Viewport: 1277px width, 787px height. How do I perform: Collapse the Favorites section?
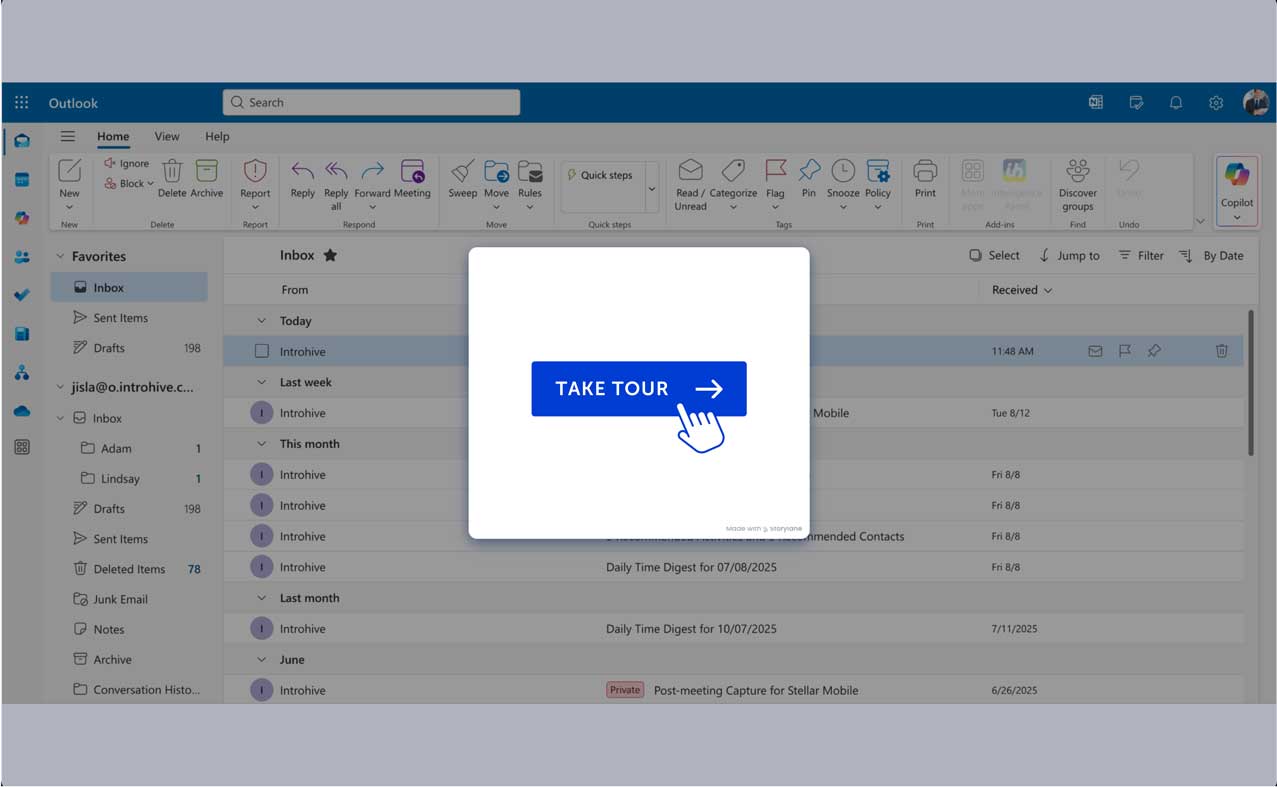click(x=60, y=257)
